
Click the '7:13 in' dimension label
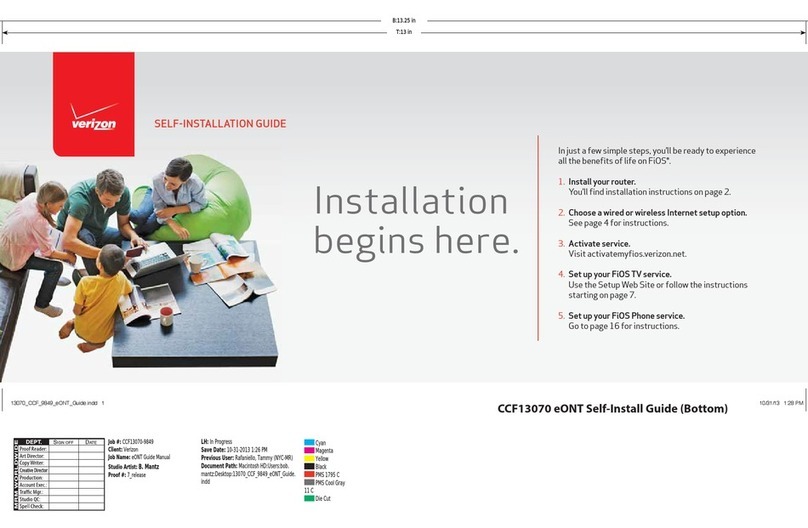(404, 32)
